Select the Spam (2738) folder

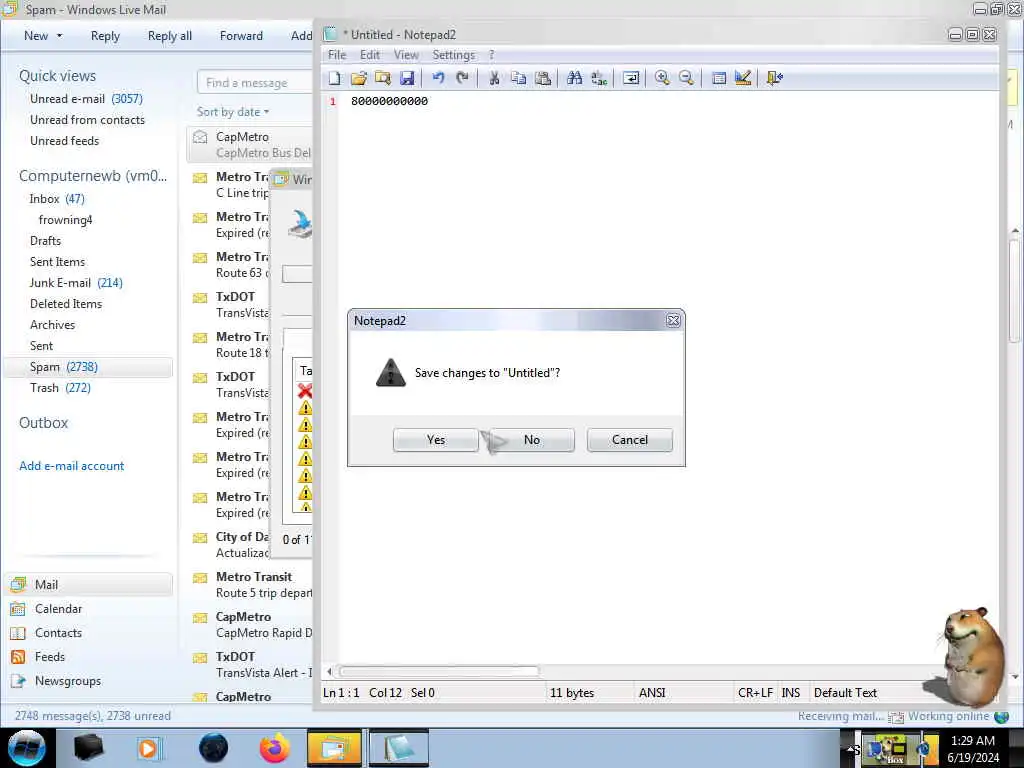(88, 367)
